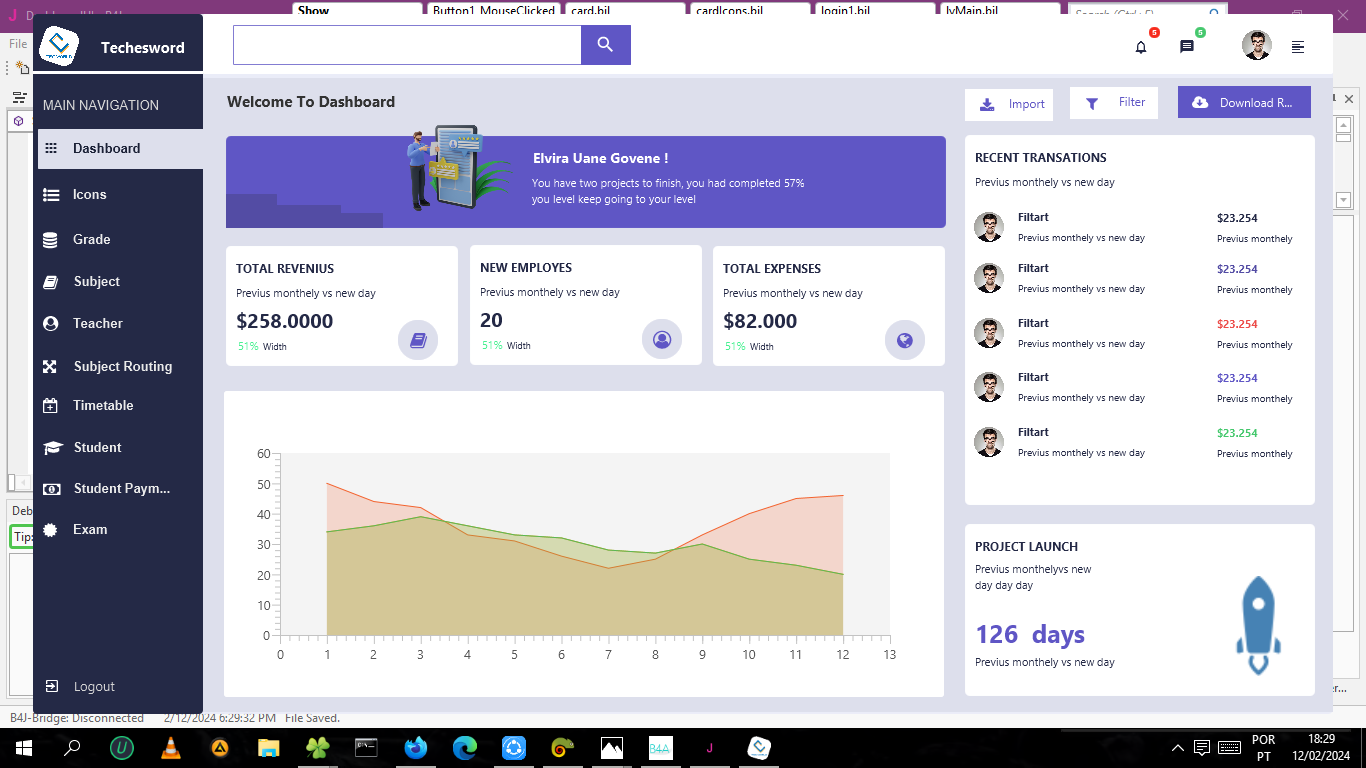Click the "126 days" text
The width and height of the screenshot is (1366, 768).
coord(1030,634)
